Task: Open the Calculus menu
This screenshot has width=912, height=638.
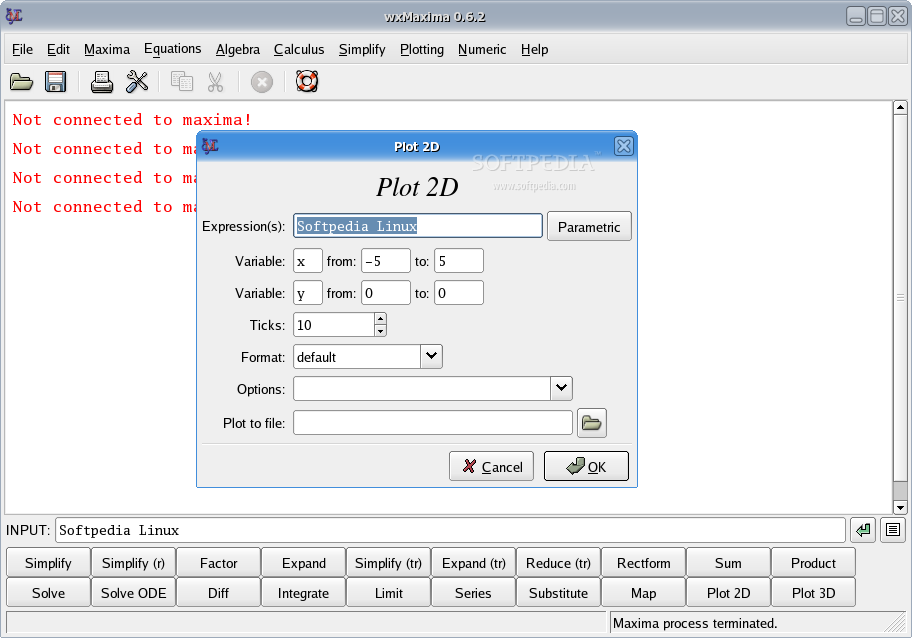Action: point(299,49)
